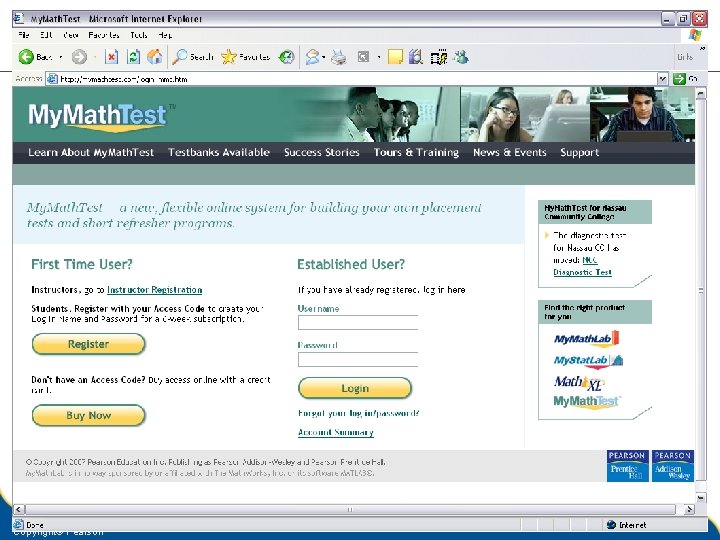Click the vertical scrollbar up arrow
The width and height of the screenshot is (720, 540).
701,93
